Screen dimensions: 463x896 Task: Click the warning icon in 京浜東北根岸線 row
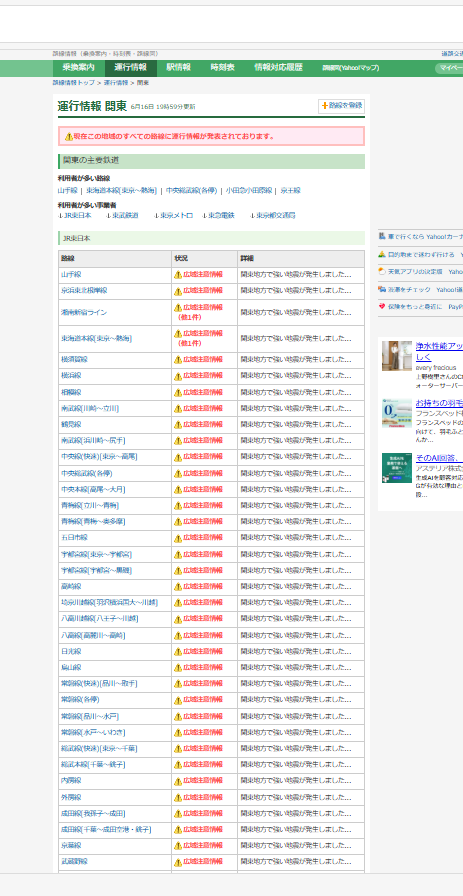[x=178, y=291]
